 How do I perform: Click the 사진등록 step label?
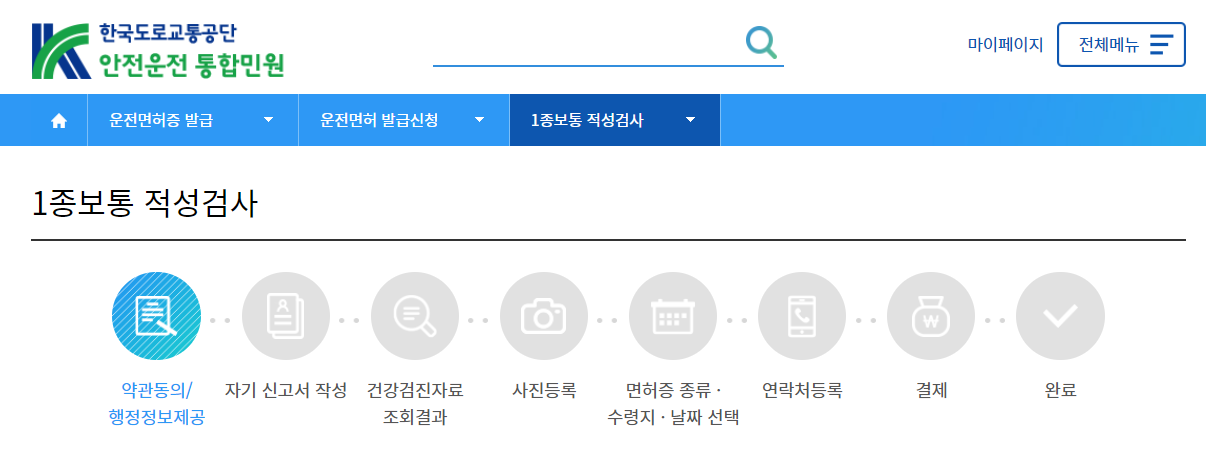[x=544, y=390]
